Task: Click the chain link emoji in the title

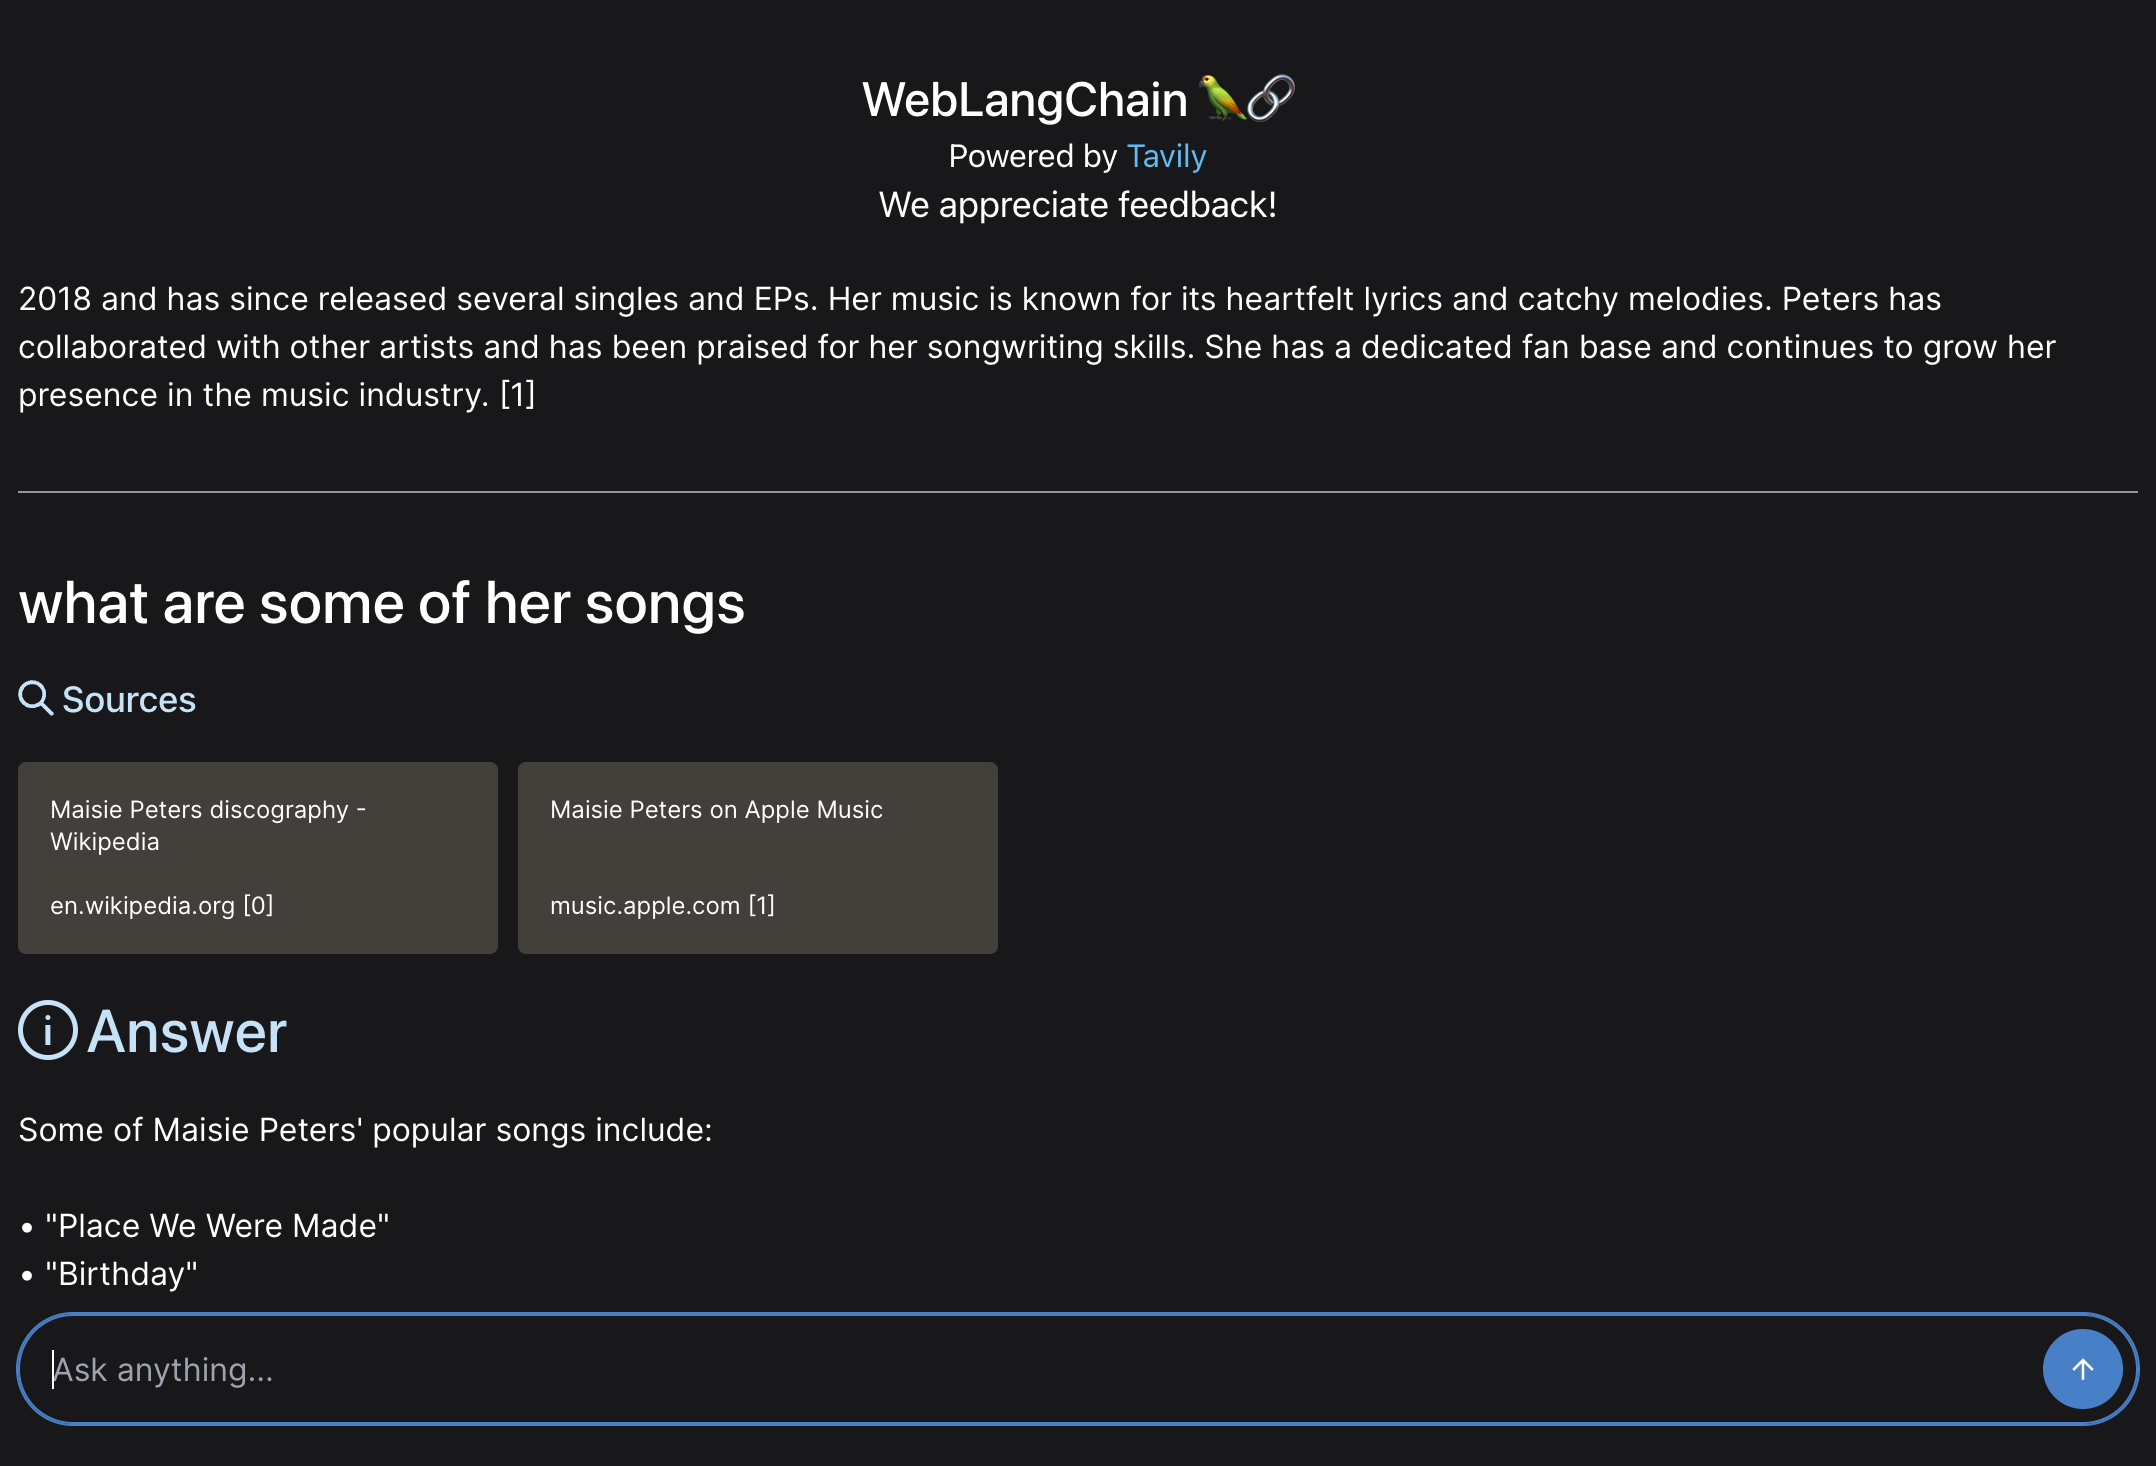Action: 1271,98
